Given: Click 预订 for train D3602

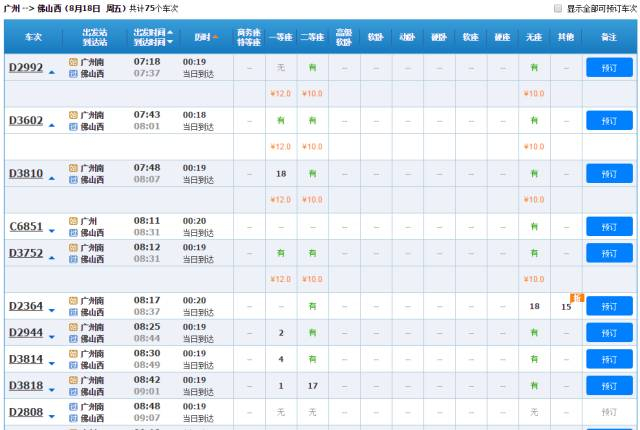Looking at the screenshot, I should point(609,120).
